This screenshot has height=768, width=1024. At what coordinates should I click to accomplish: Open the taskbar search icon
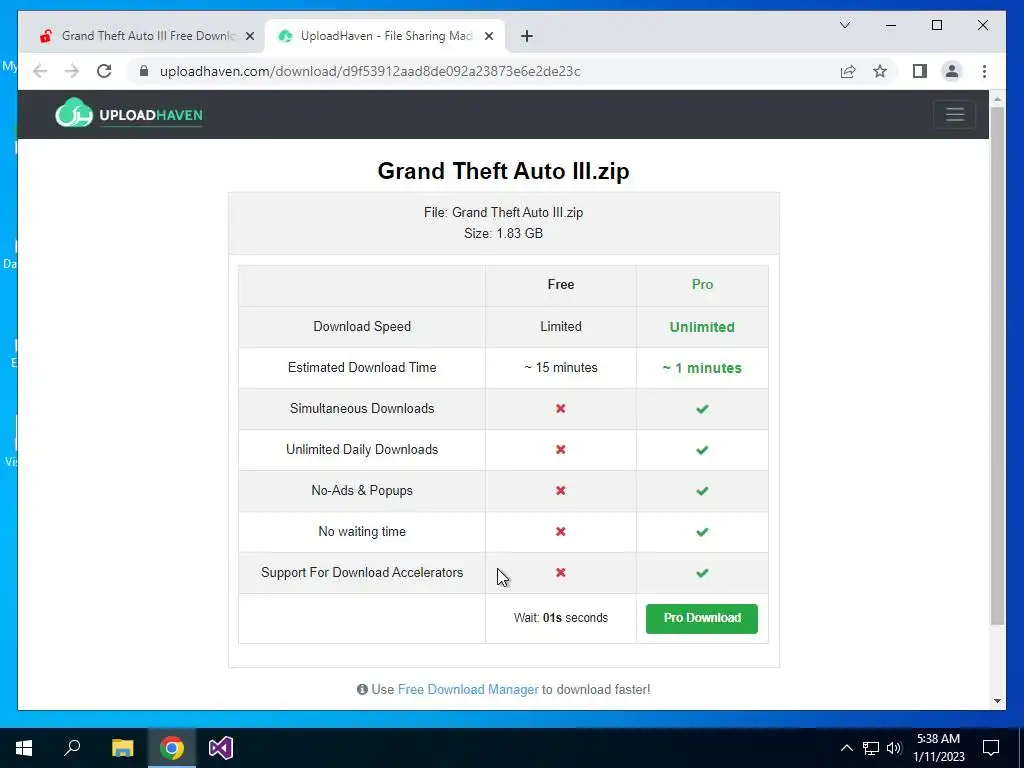point(72,748)
